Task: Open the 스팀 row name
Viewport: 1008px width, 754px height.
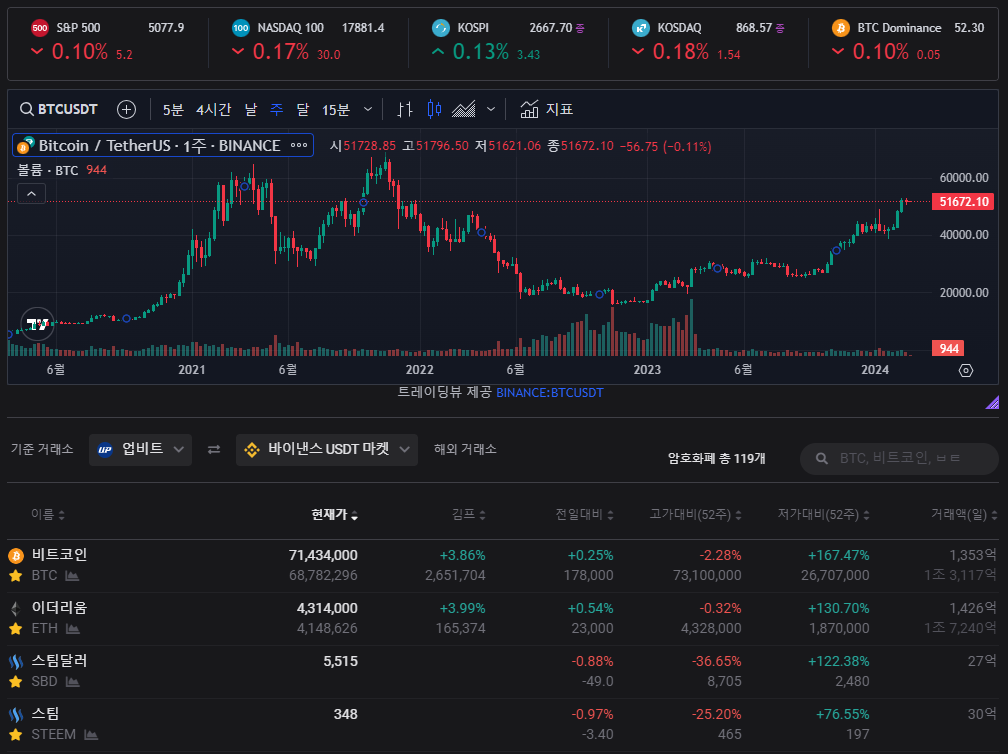Action: point(45,714)
